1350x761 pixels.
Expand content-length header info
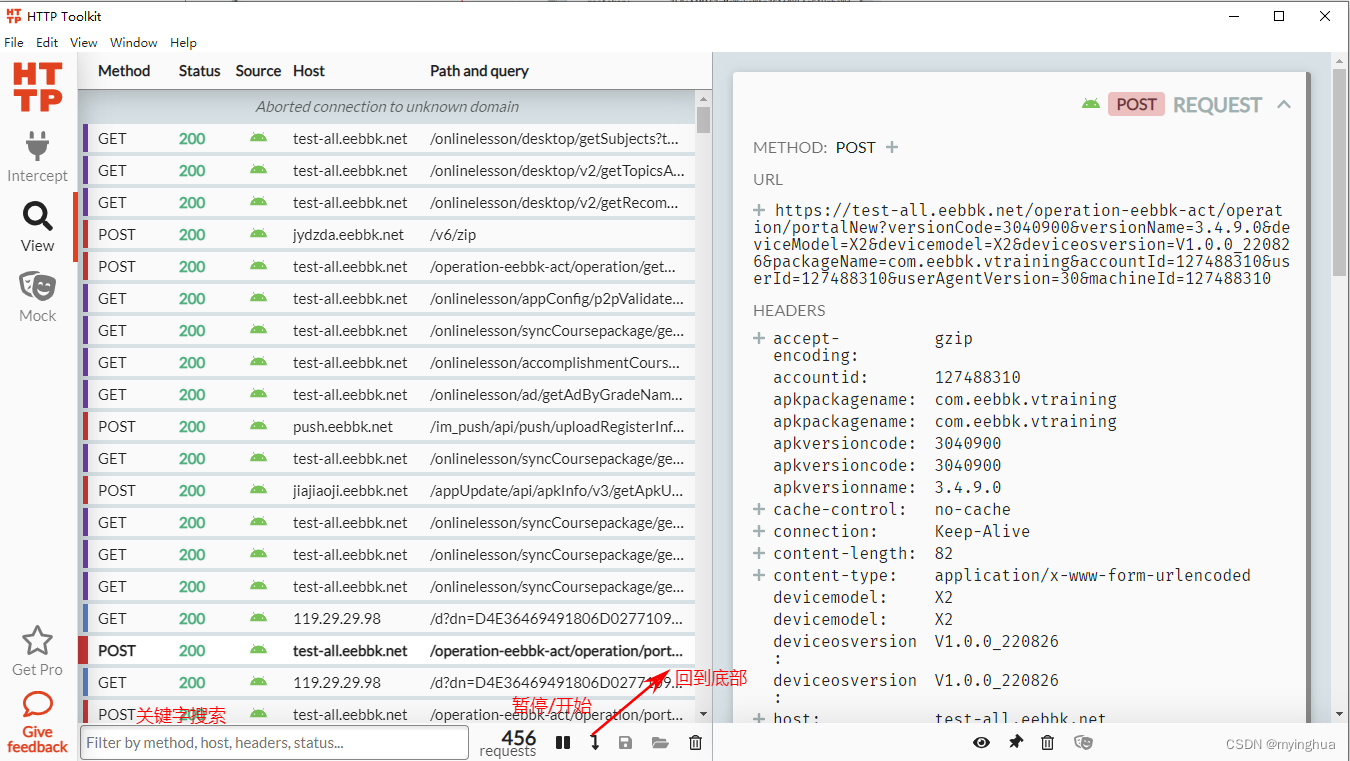tap(759, 553)
